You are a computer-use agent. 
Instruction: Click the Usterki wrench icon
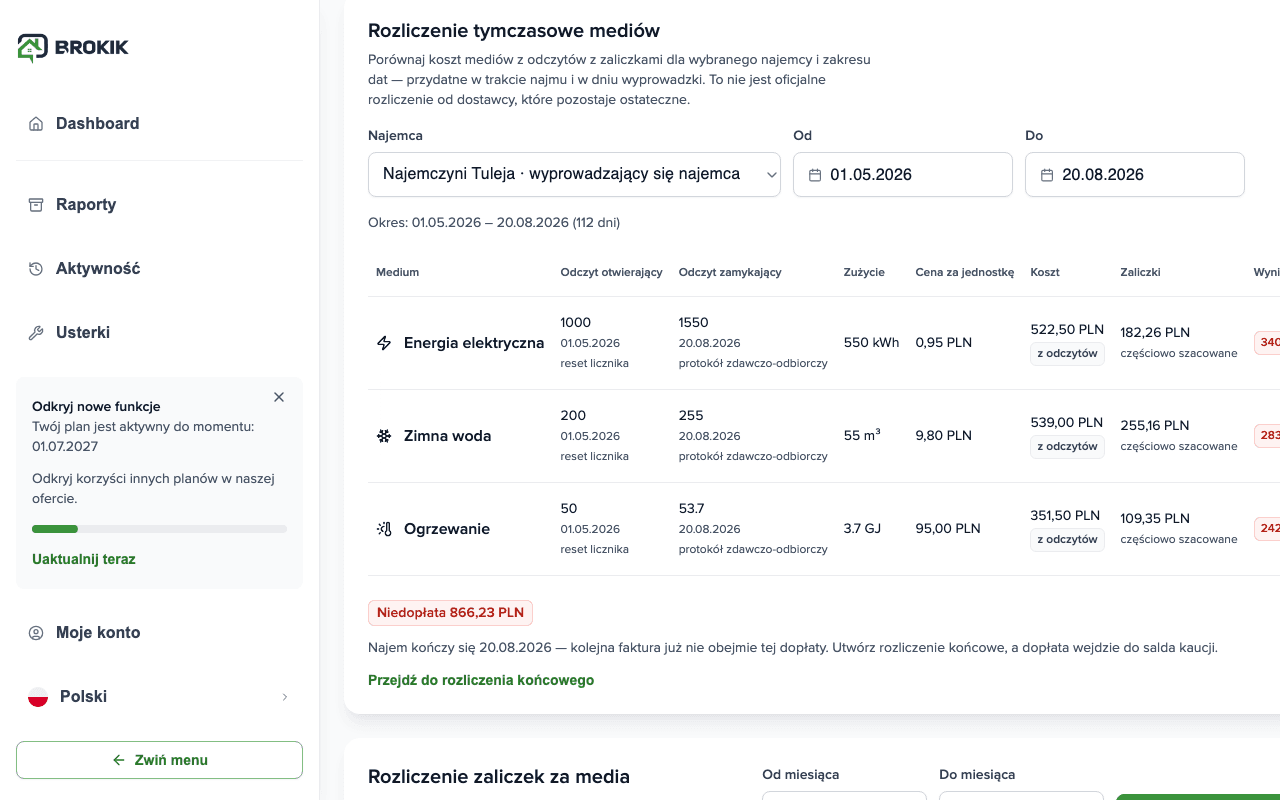pyautogui.click(x=36, y=332)
